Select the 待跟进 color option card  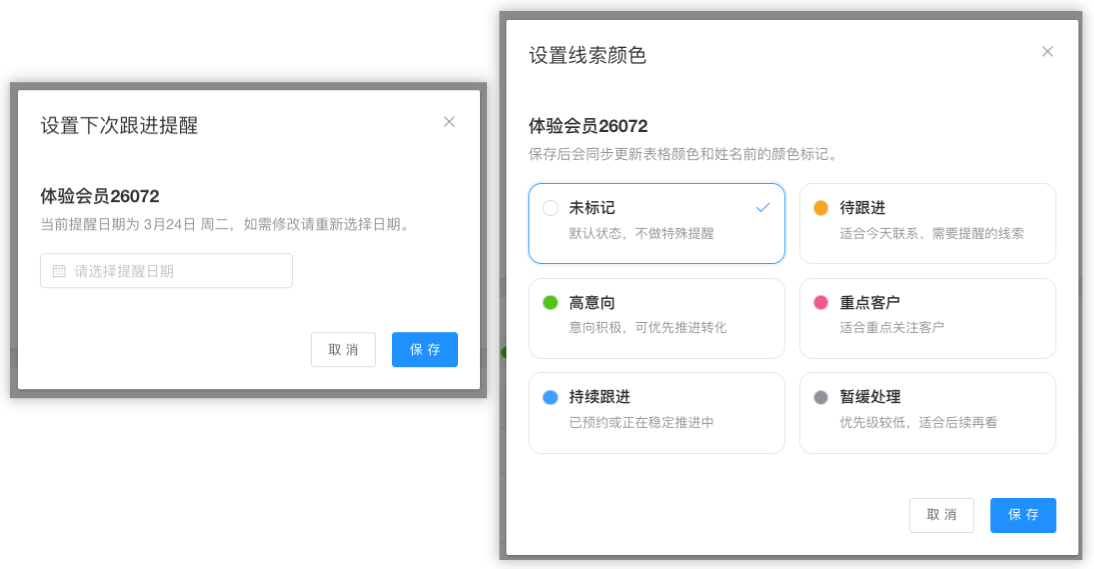click(927, 223)
